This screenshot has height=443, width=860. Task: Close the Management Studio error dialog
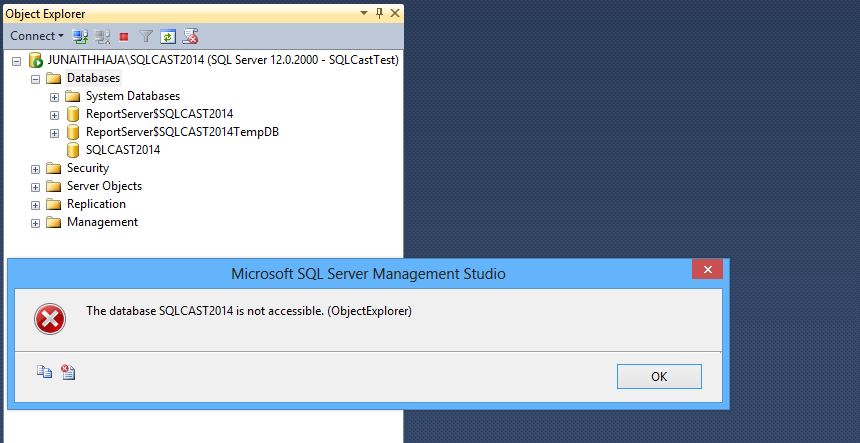click(708, 269)
